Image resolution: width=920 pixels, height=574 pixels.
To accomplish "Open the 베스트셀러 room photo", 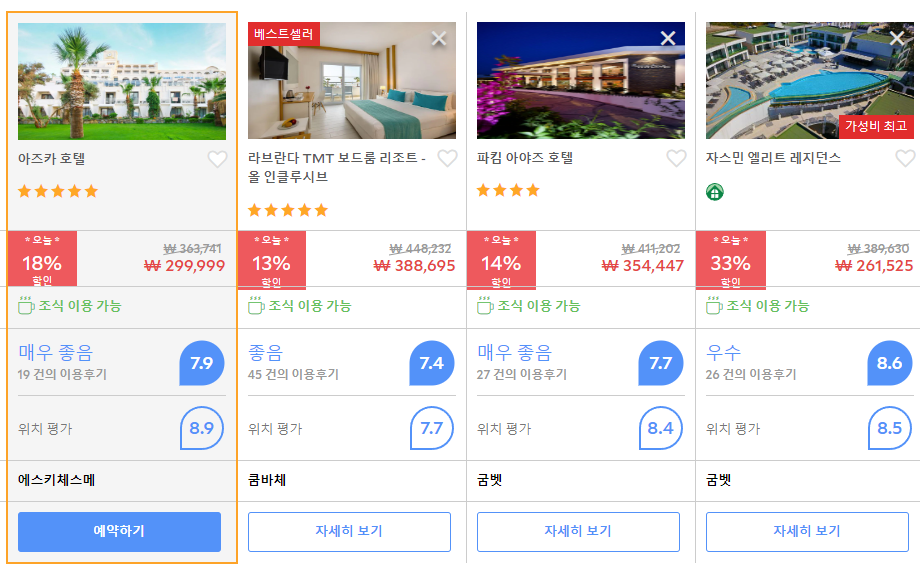I will (351, 80).
